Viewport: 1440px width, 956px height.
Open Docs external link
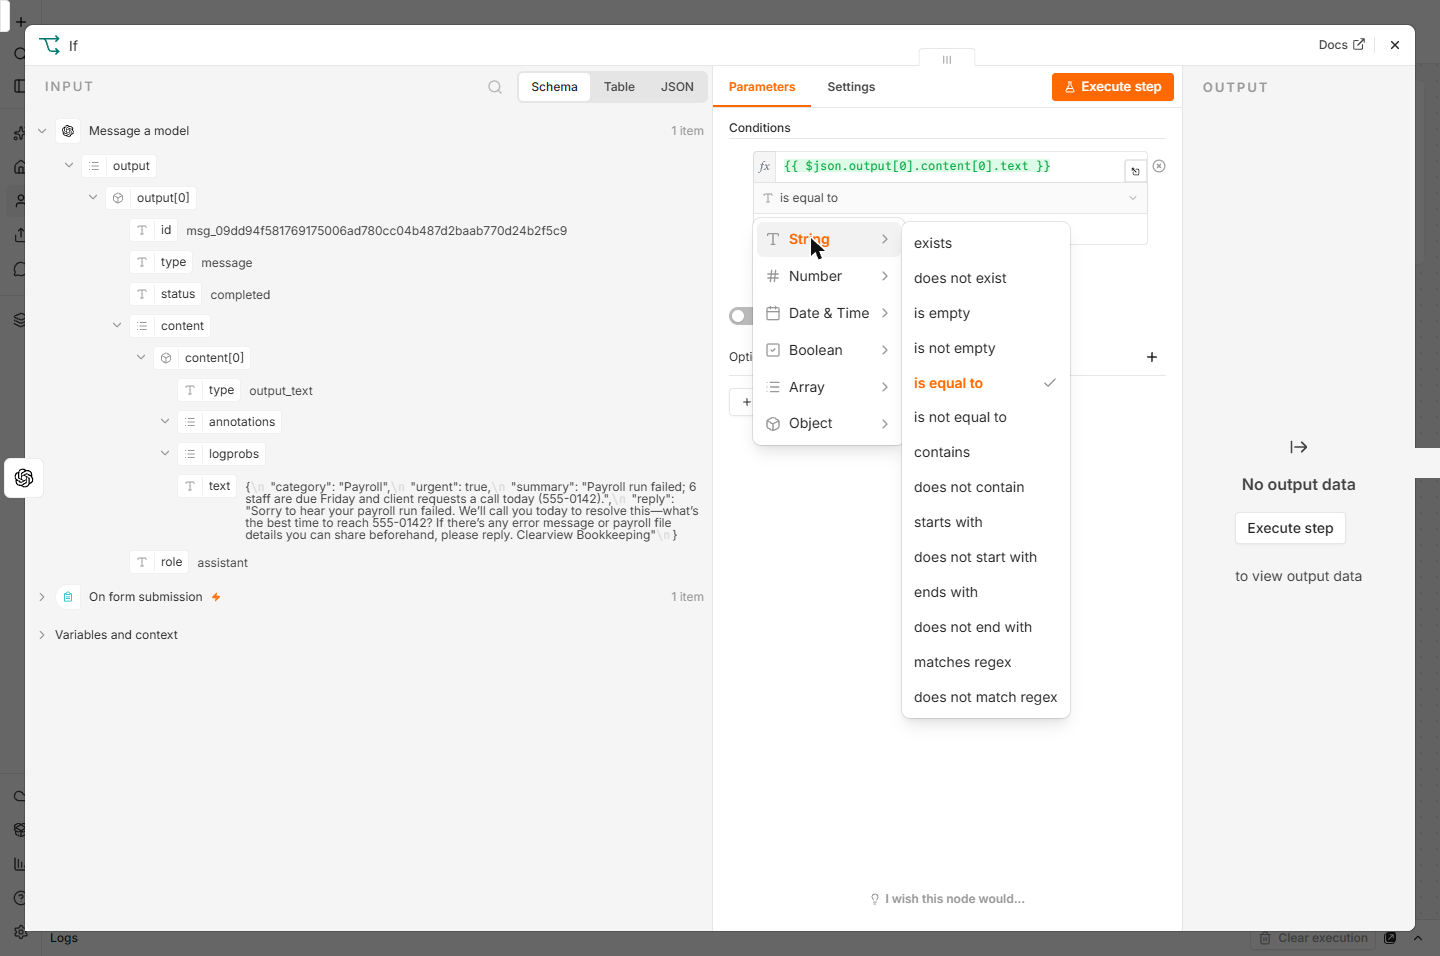click(x=1341, y=45)
